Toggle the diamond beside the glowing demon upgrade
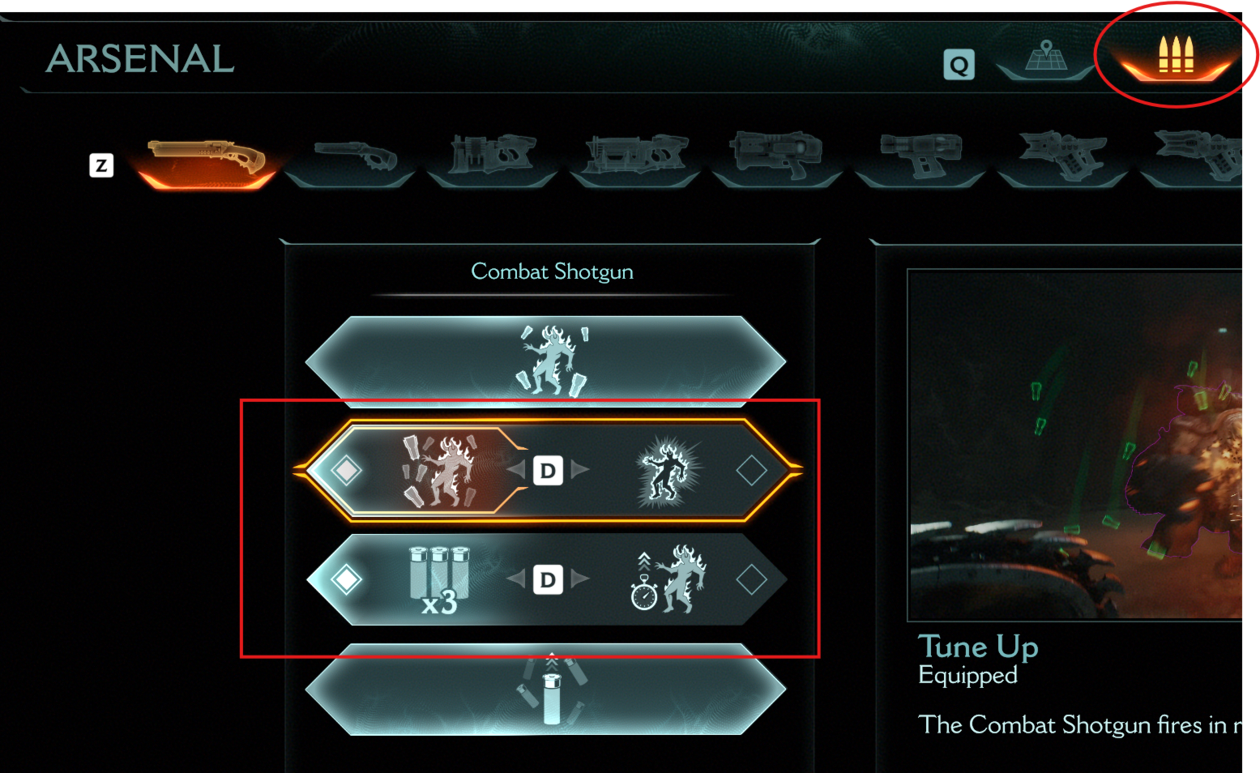Viewport: 1260px width, 773px height. (751, 470)
